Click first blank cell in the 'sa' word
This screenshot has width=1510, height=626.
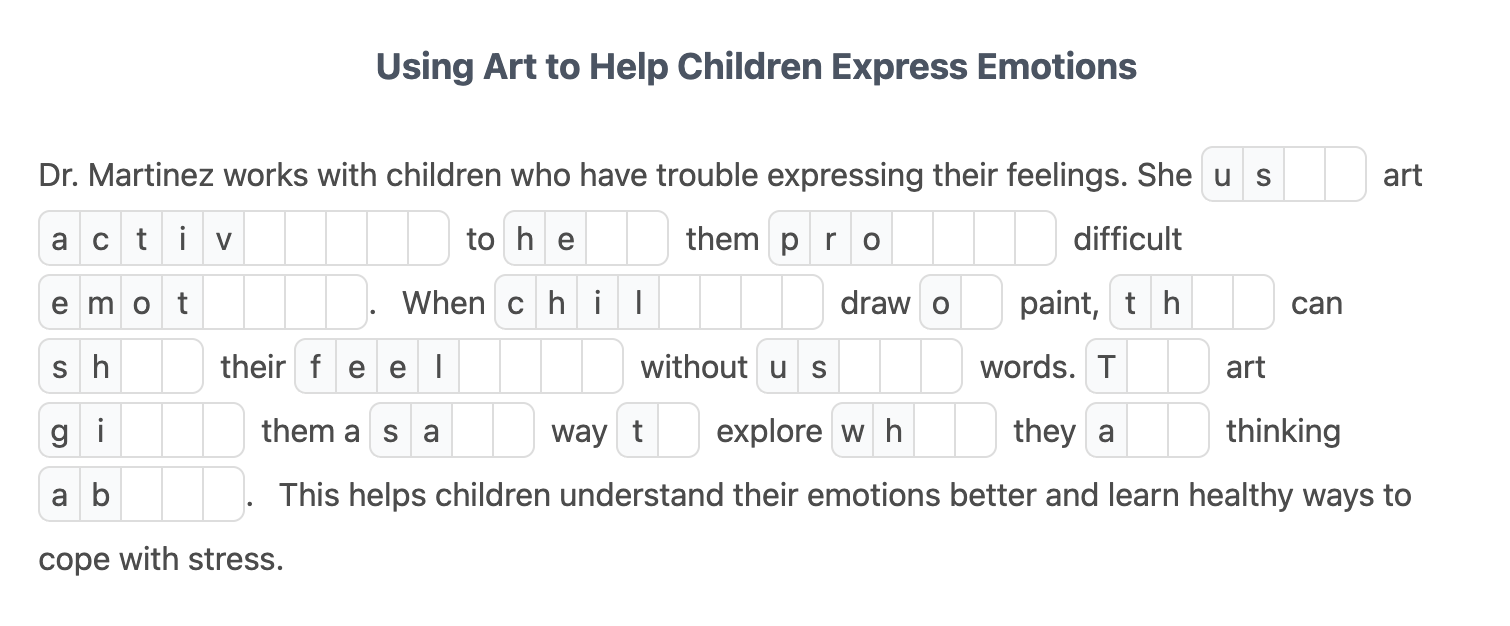[x=472, y=431]
